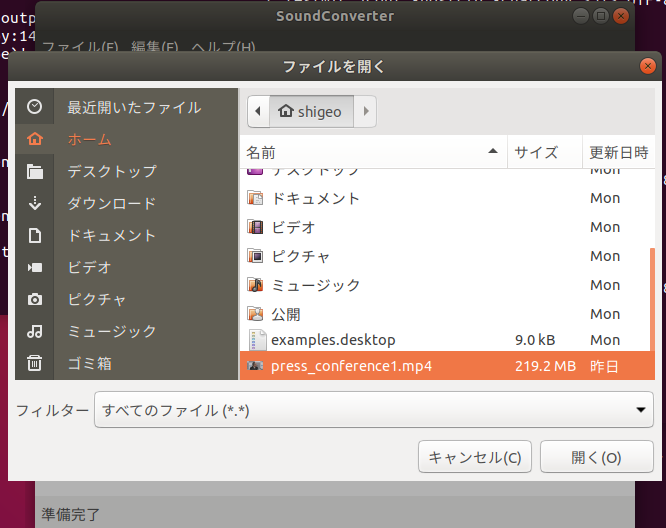Select the press_conference1.mp4 file name

point(351,366)
